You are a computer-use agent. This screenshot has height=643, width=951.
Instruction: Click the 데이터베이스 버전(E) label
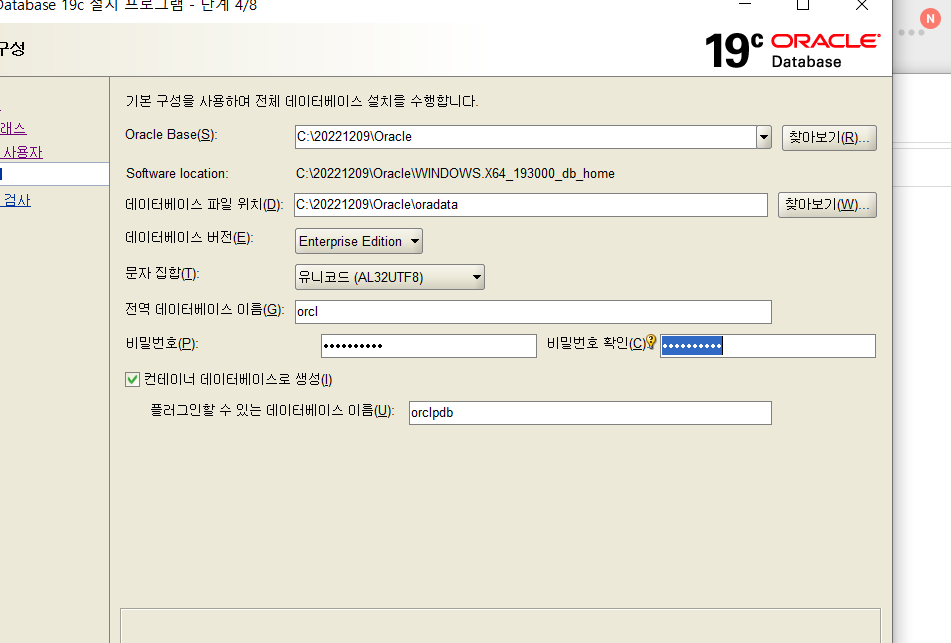(189, 238)
